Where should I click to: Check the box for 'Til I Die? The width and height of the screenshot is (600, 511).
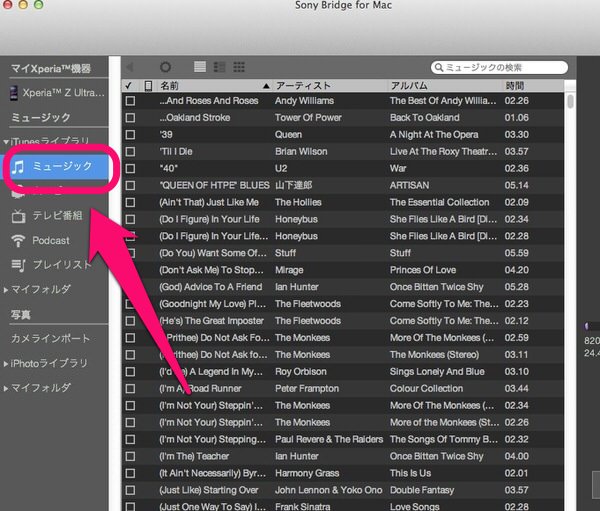130,152
